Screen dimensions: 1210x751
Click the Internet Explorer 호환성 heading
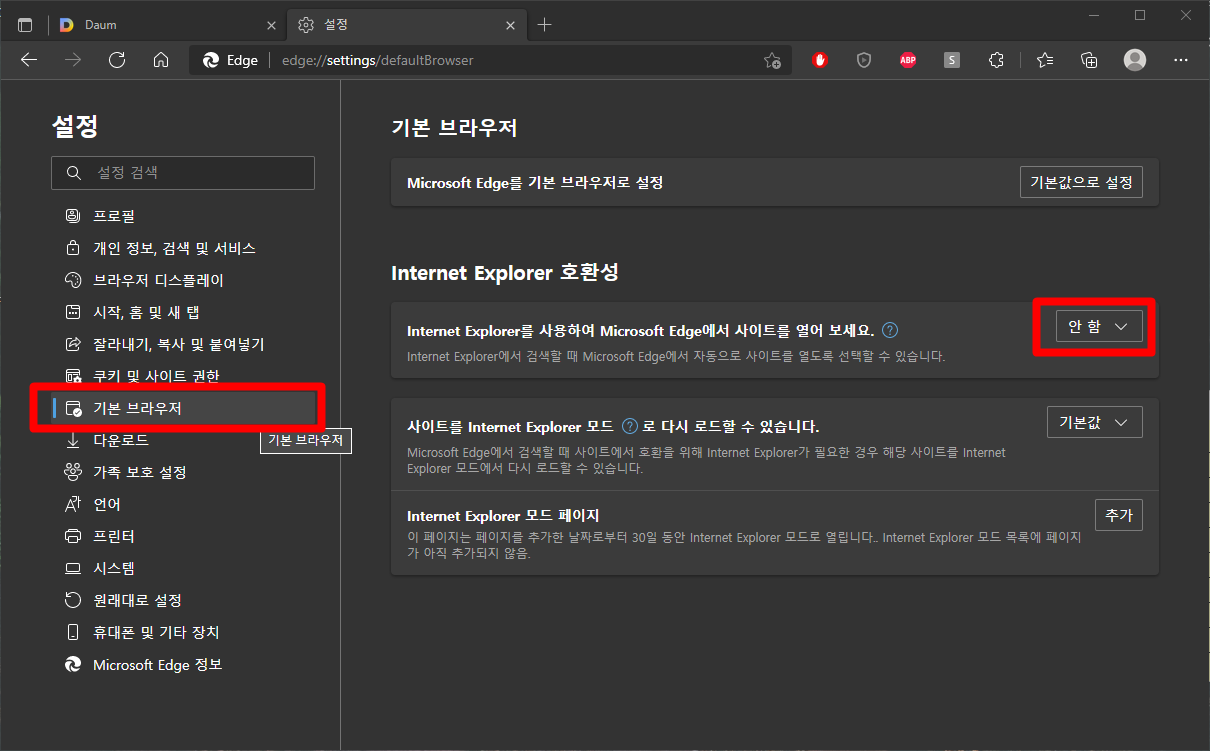[x=507, y=273]
